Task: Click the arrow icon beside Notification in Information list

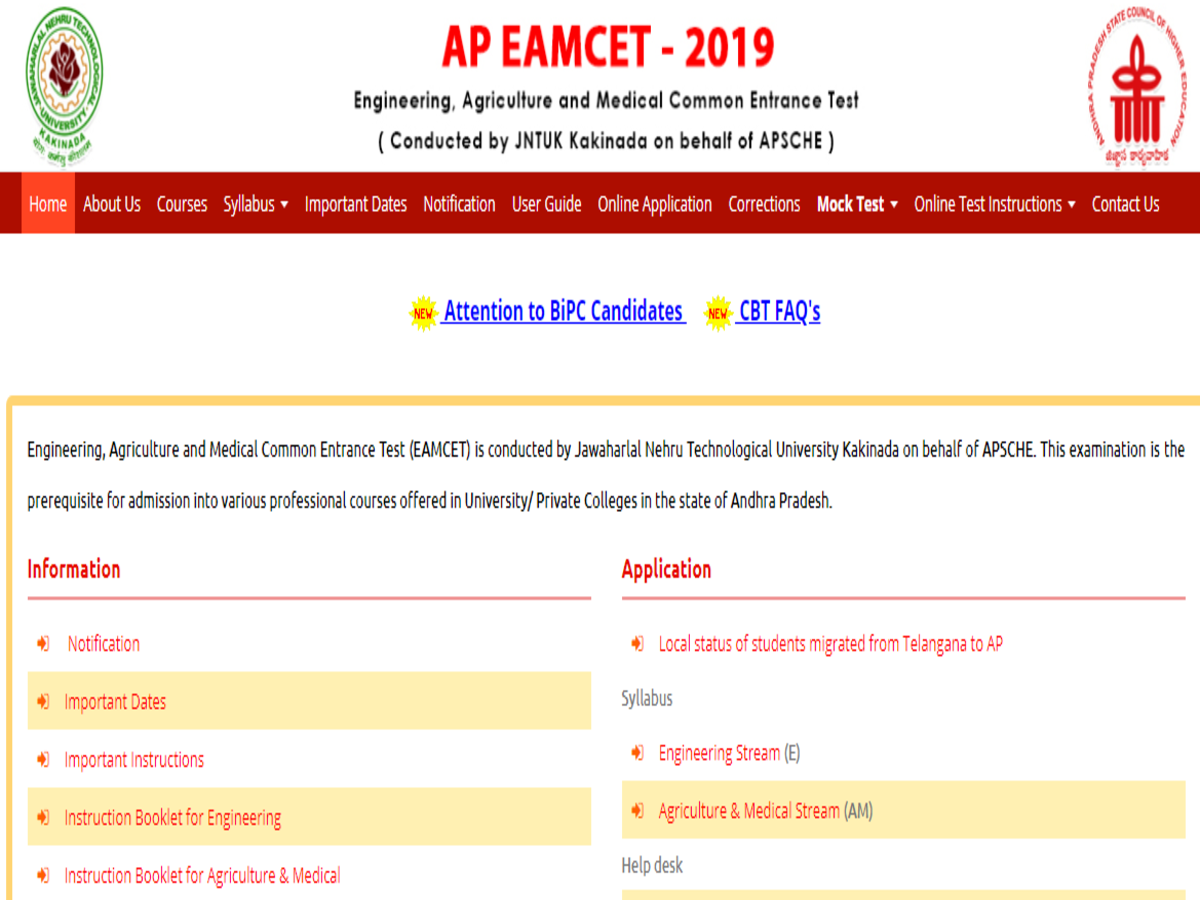Action: click(44, 644)
